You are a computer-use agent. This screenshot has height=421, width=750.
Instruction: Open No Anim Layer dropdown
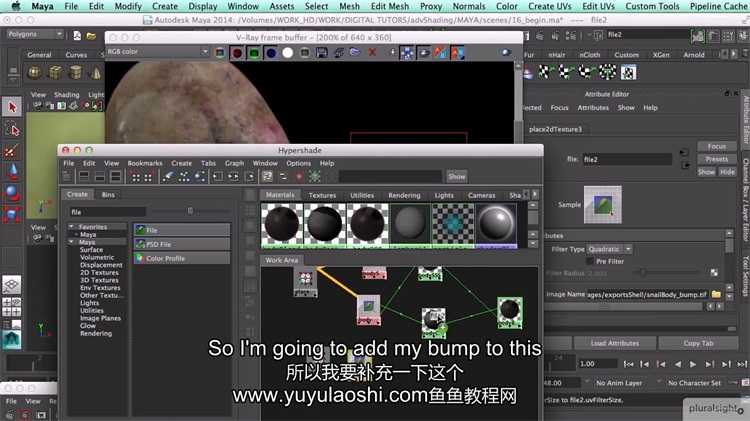coord(619,383)
